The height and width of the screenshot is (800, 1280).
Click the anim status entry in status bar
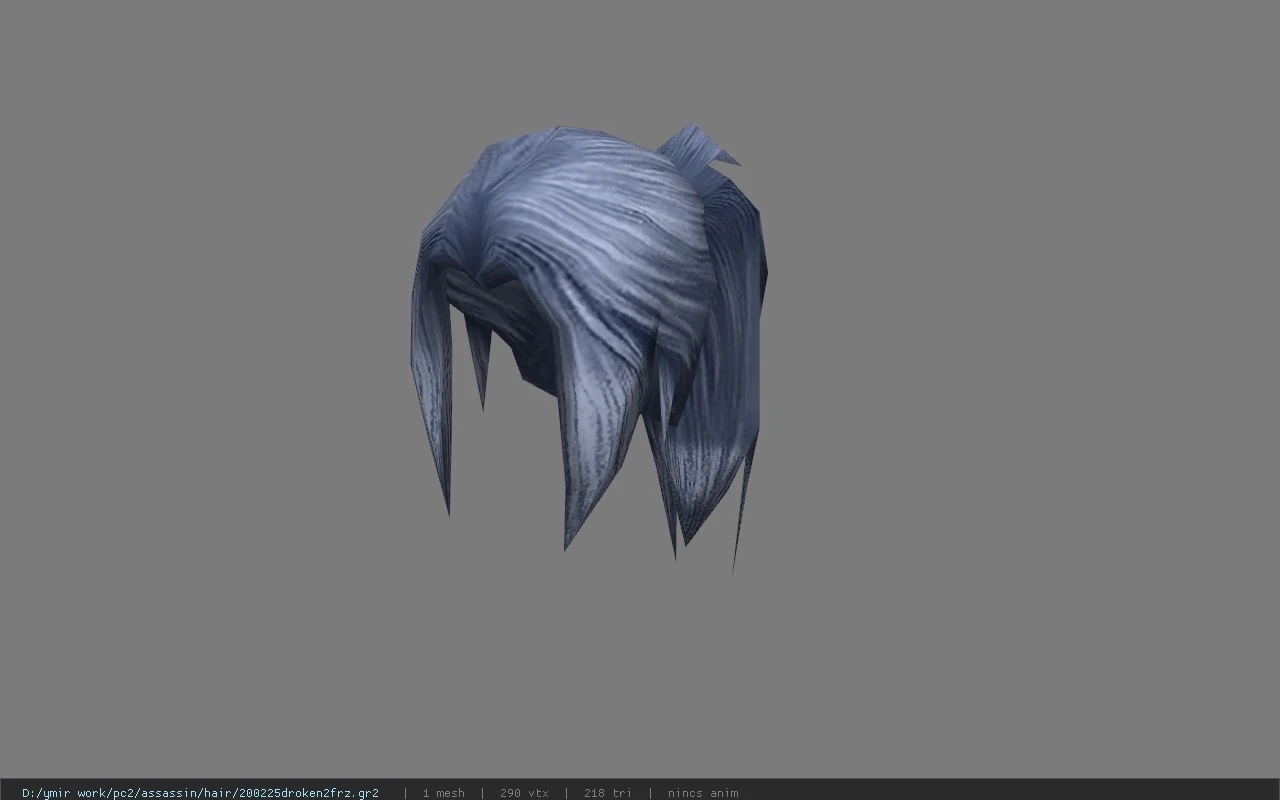(703, 793)
